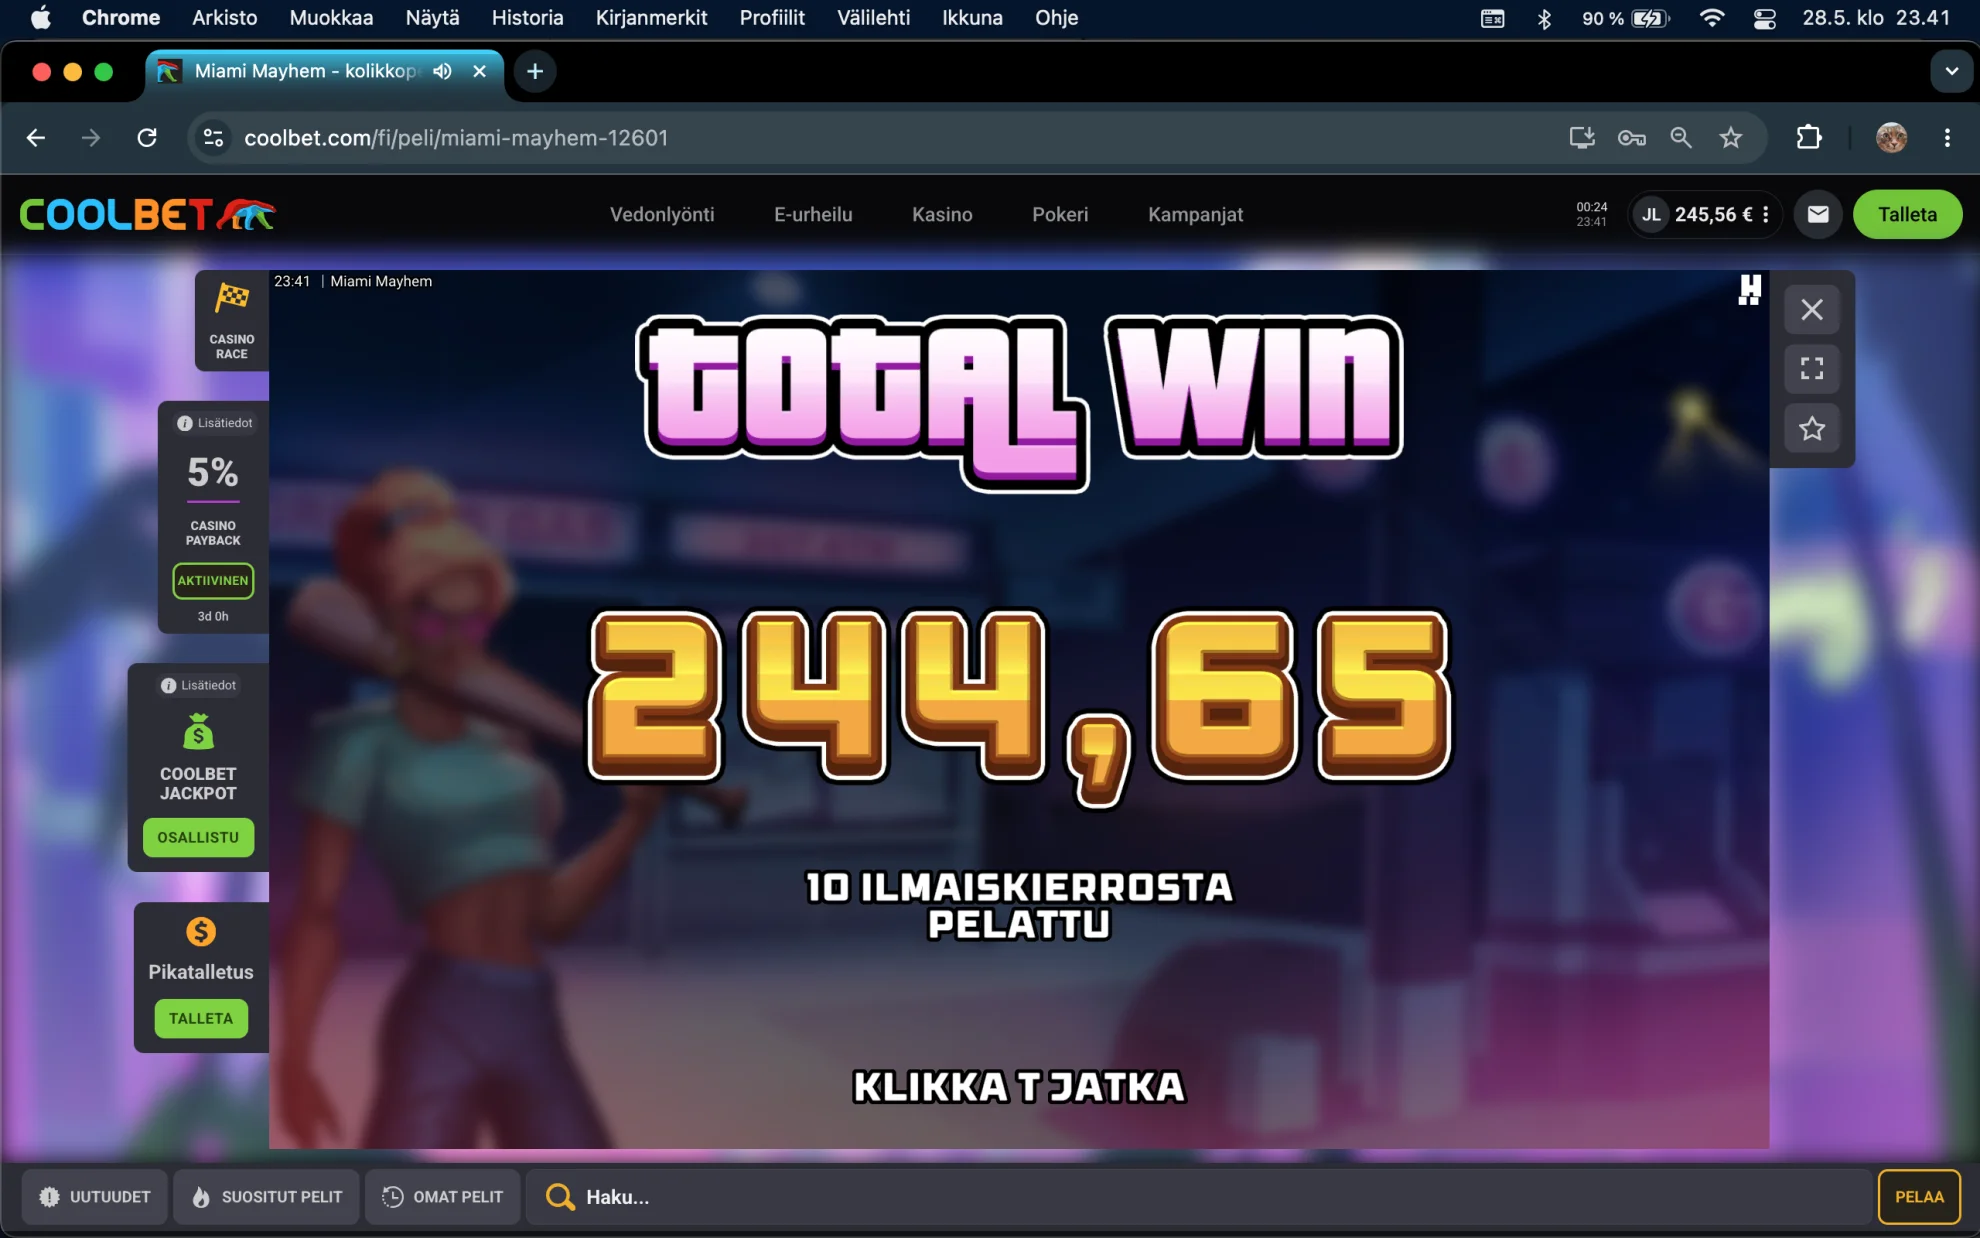Open the saved passwords key icon
The width and height of the screenshot is (1980, 1238).
click(x=1631, y=138)
